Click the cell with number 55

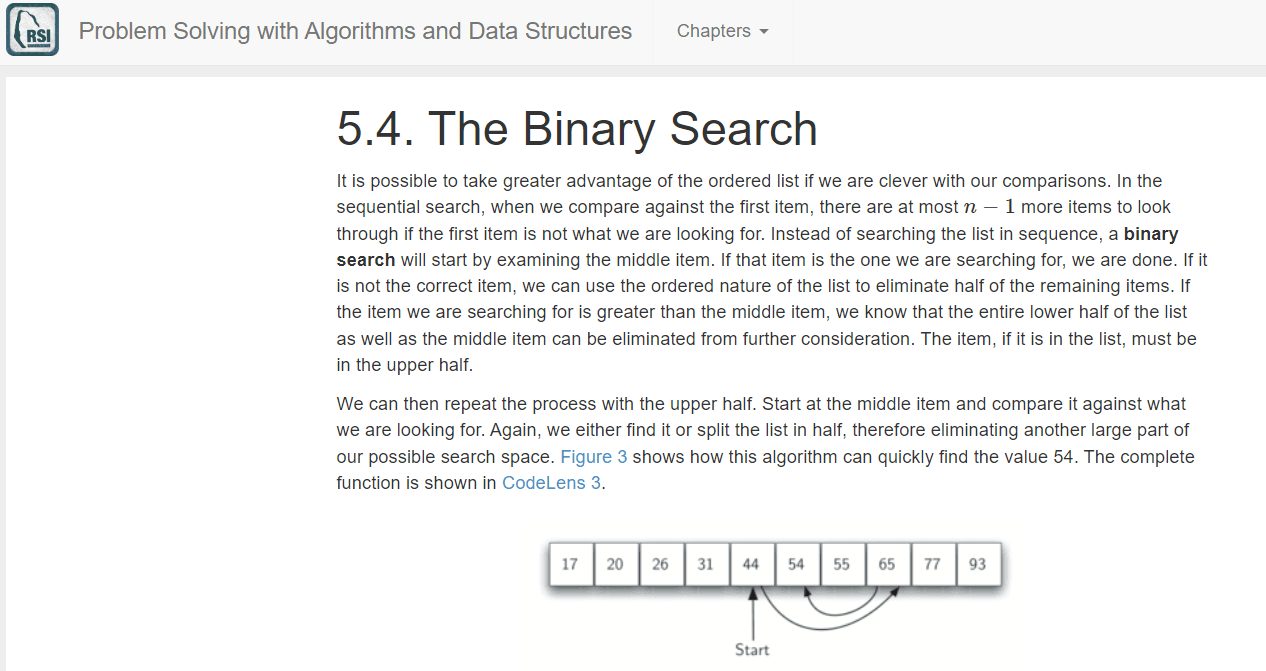[x=842, y=564]
